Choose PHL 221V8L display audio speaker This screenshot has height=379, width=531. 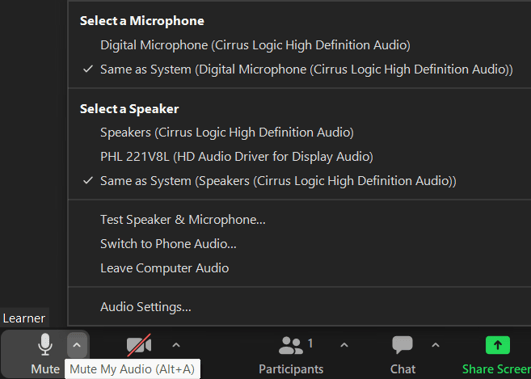[236, 157]
